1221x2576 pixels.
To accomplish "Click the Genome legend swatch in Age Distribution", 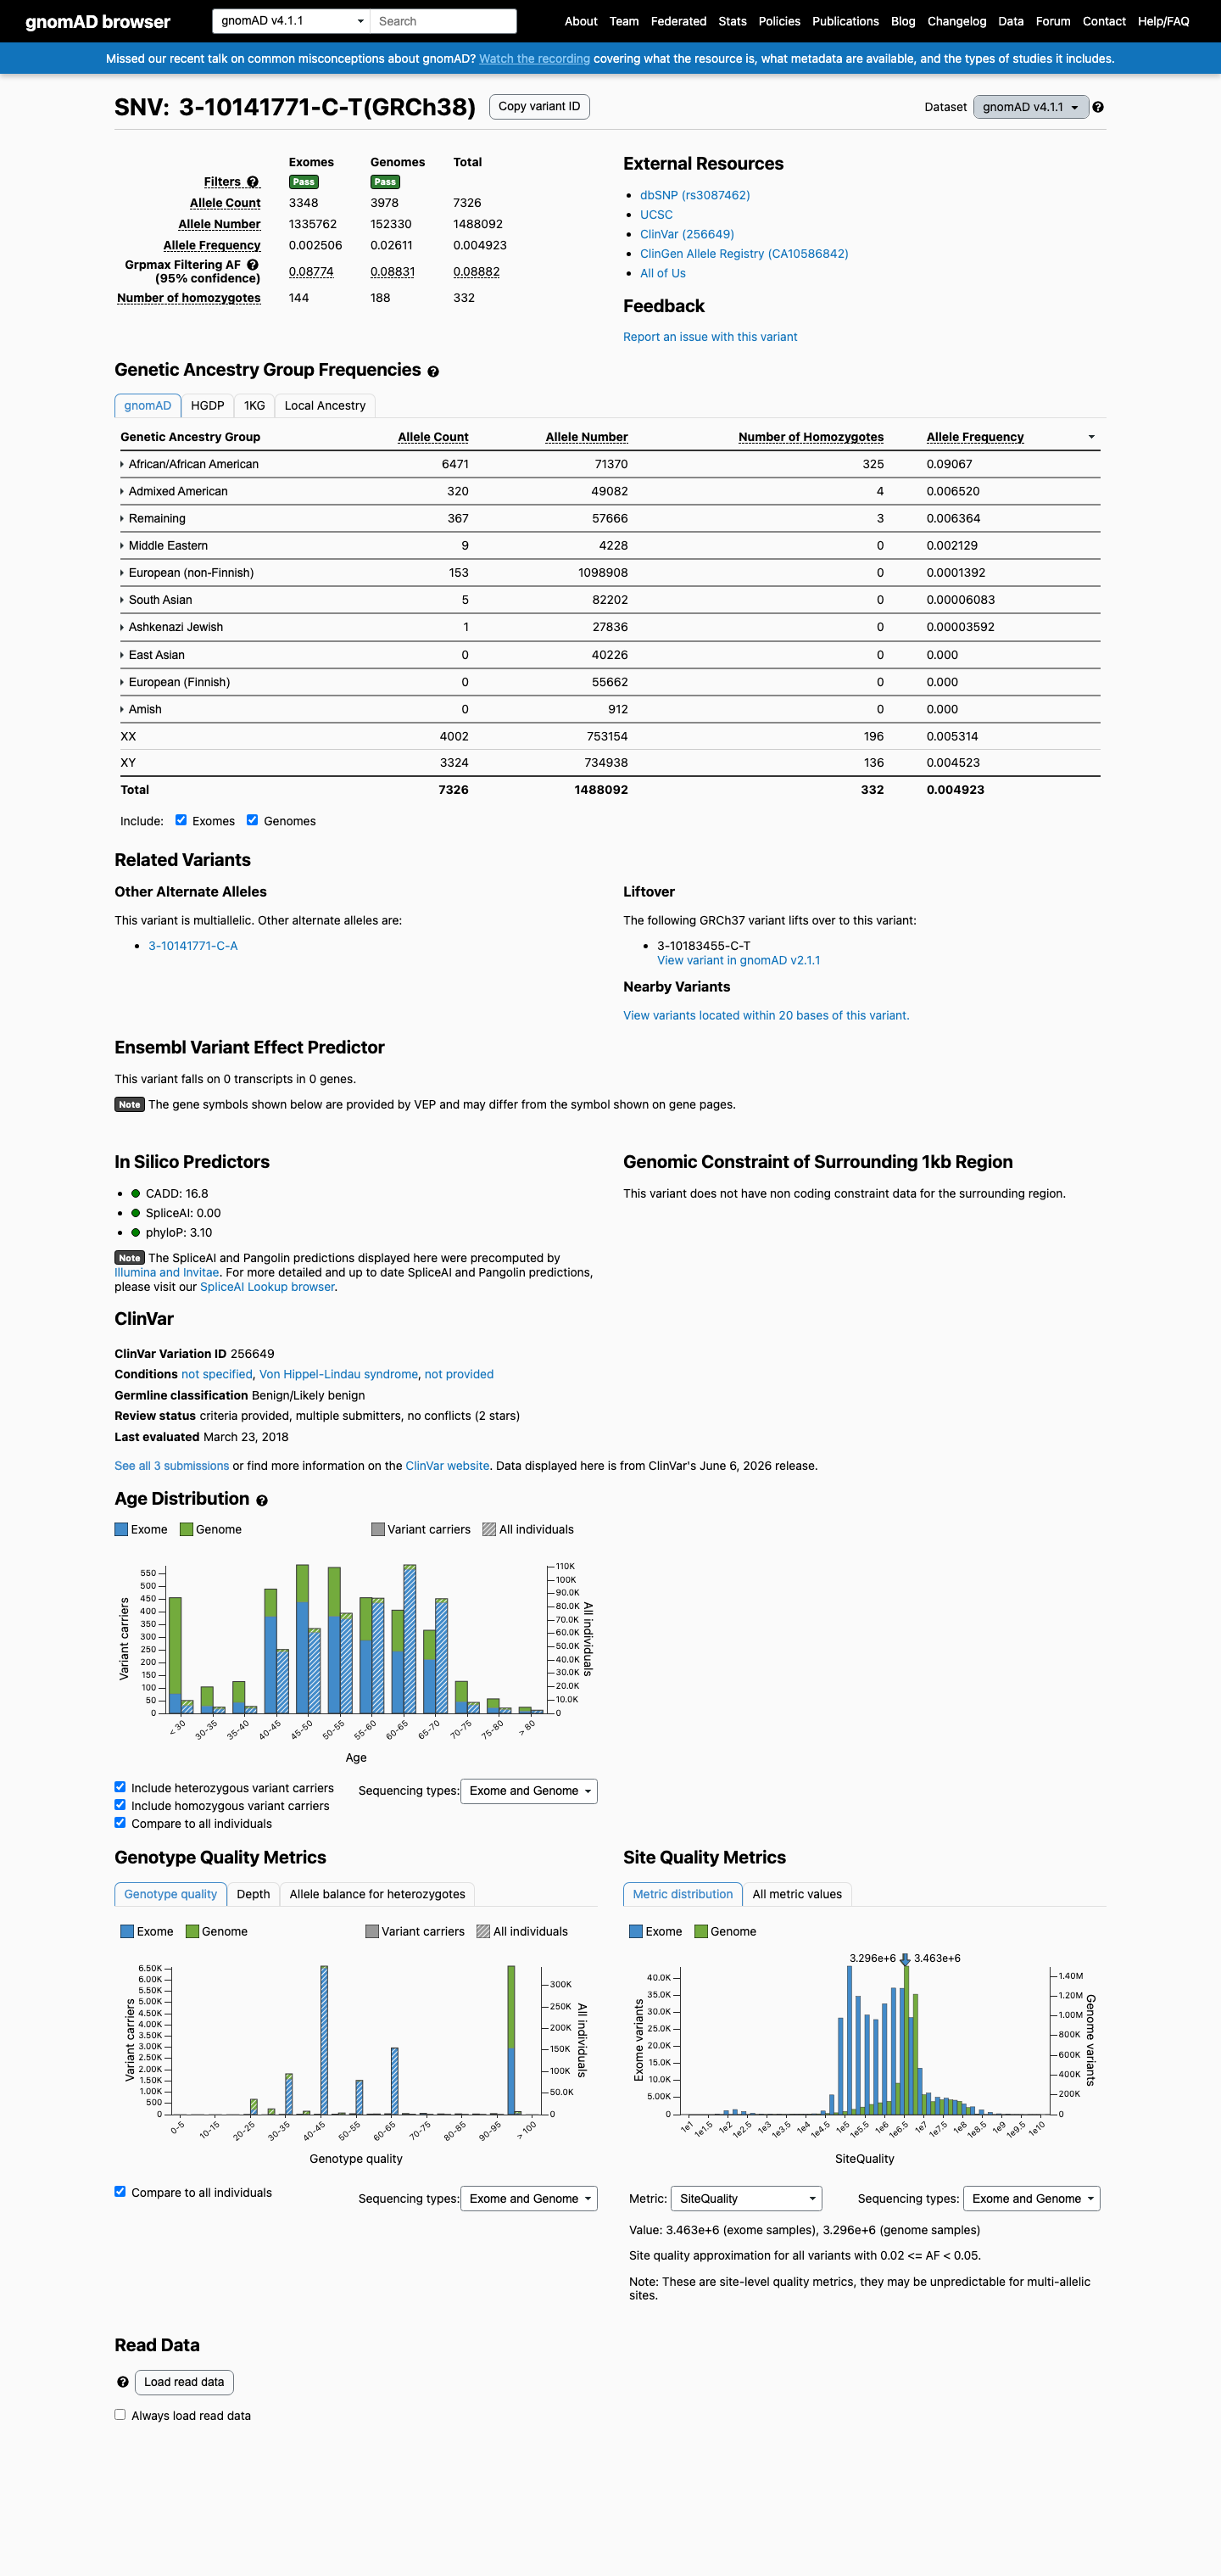I will click(186, 1529).
